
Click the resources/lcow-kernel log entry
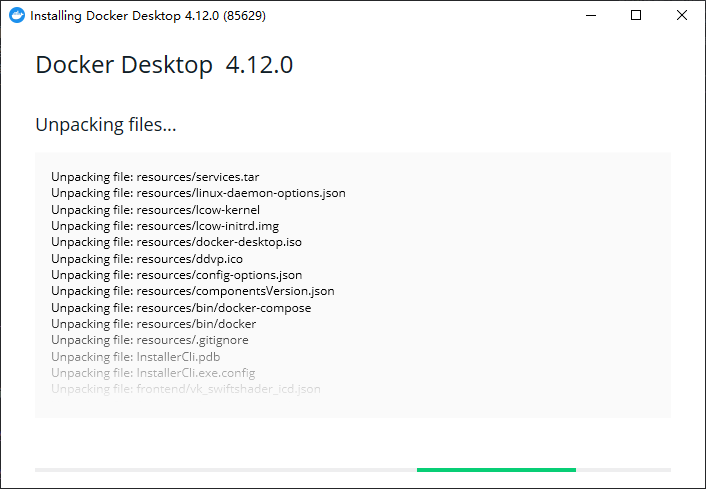coord(155,210)
